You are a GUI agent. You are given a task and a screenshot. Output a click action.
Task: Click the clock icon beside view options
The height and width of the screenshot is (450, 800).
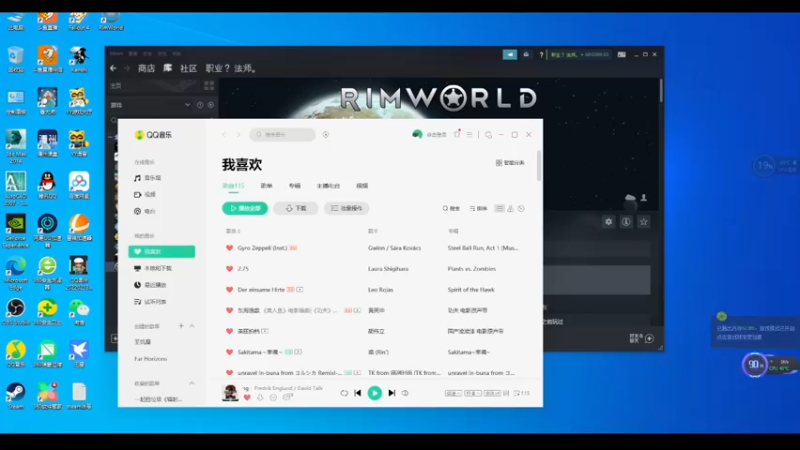click(x=521, y=209)
